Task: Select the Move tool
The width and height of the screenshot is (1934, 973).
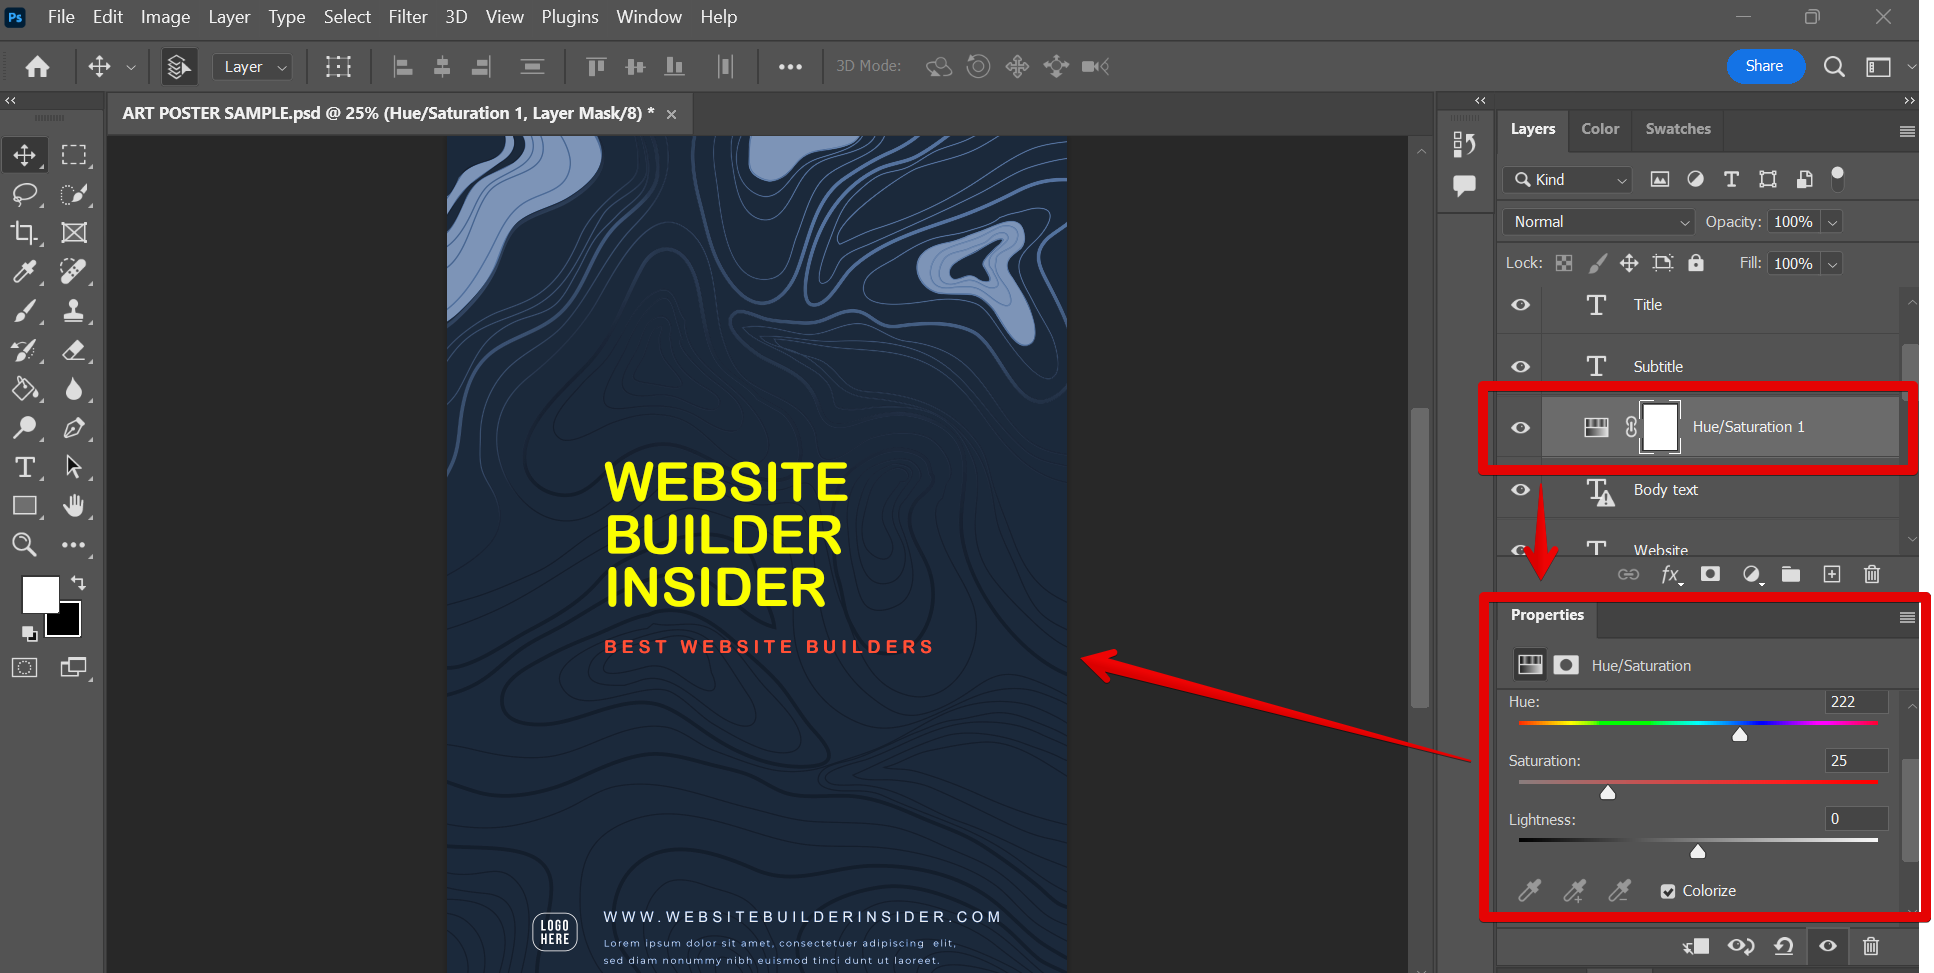Action: tap(25, 154)
